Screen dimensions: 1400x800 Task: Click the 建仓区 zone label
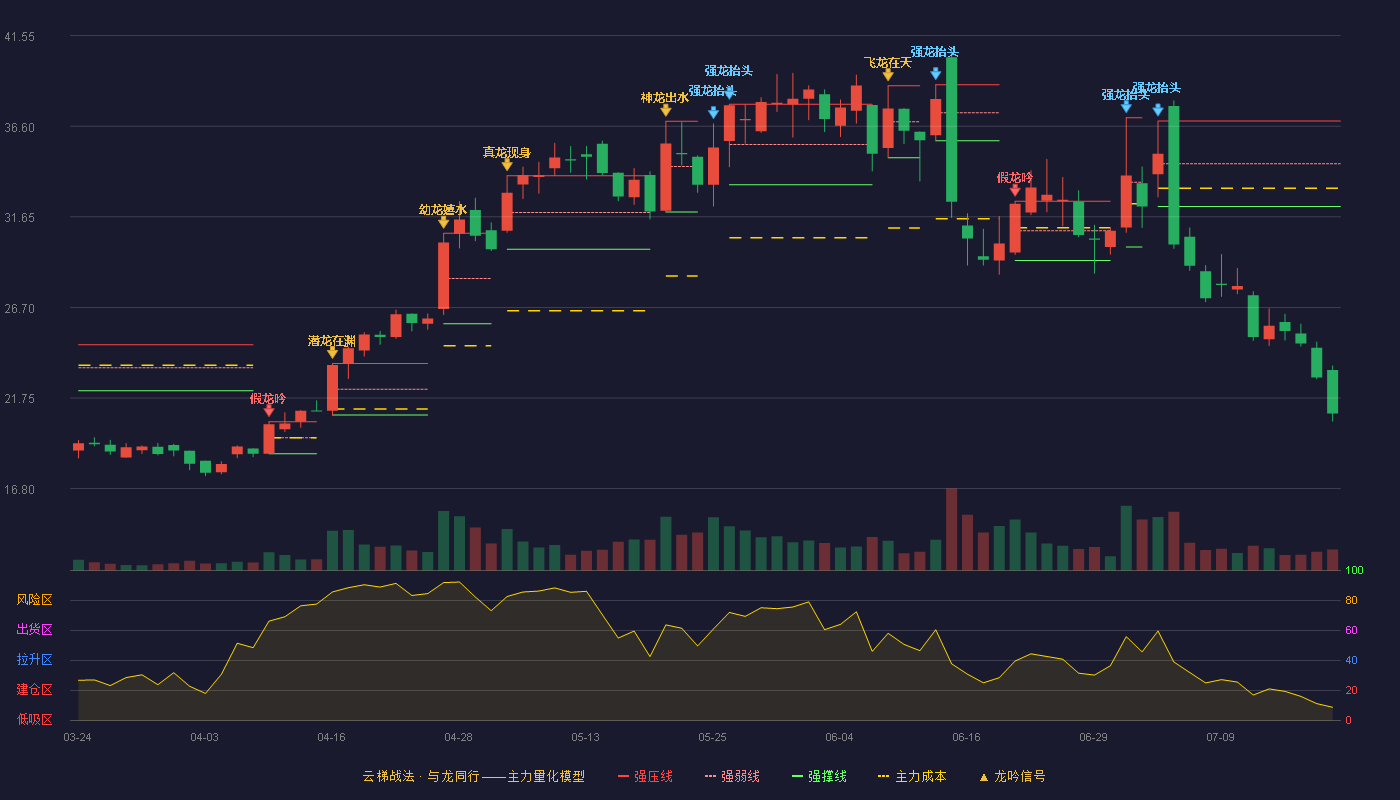click(34, 690)
